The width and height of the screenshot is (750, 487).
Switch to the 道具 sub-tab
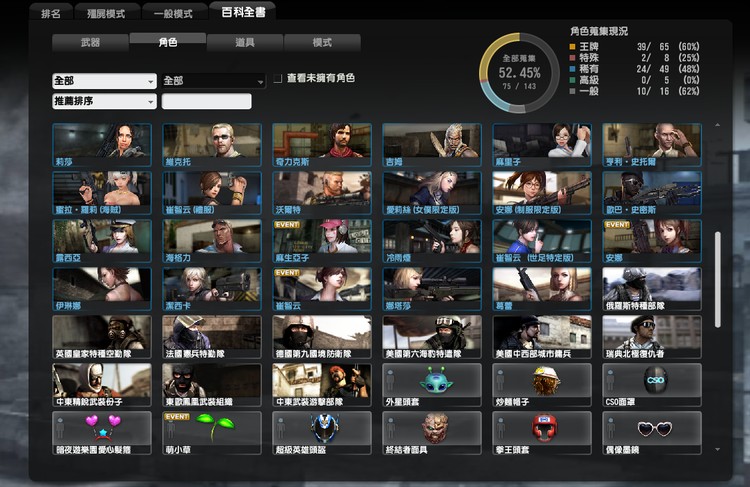(245, 43)
